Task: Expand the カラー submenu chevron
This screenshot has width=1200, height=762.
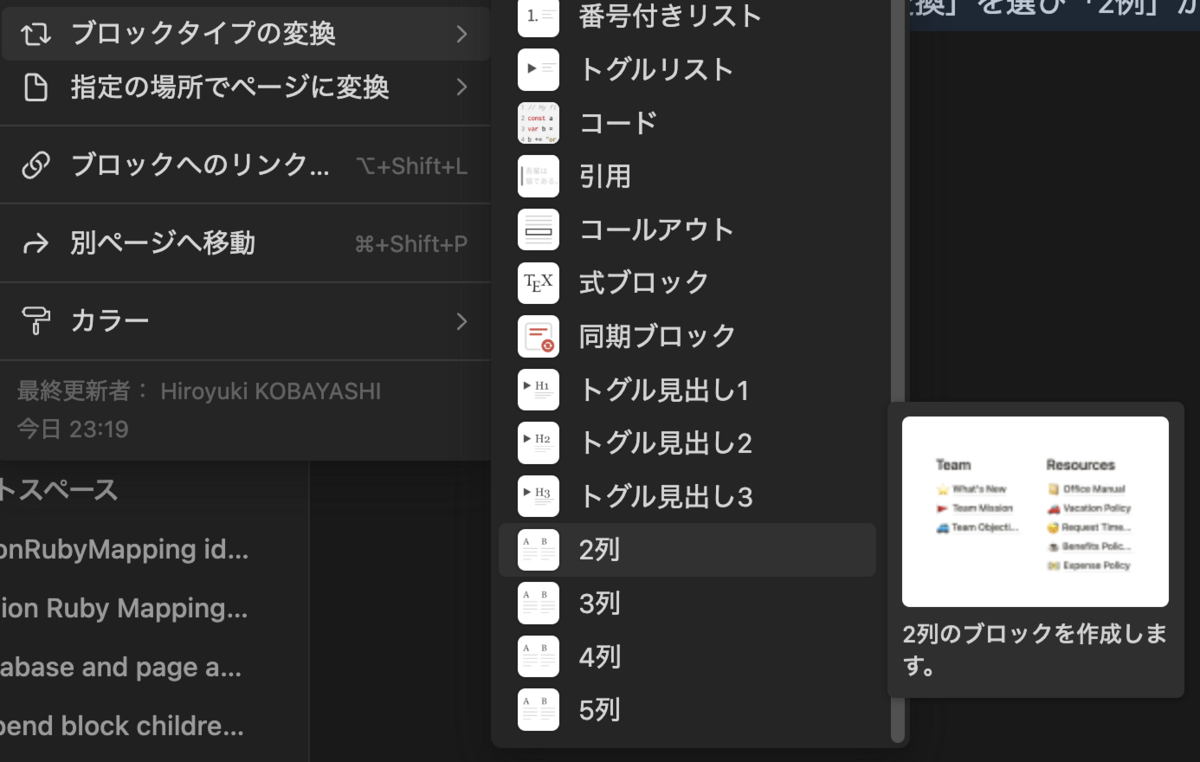Action: (461, 321)
